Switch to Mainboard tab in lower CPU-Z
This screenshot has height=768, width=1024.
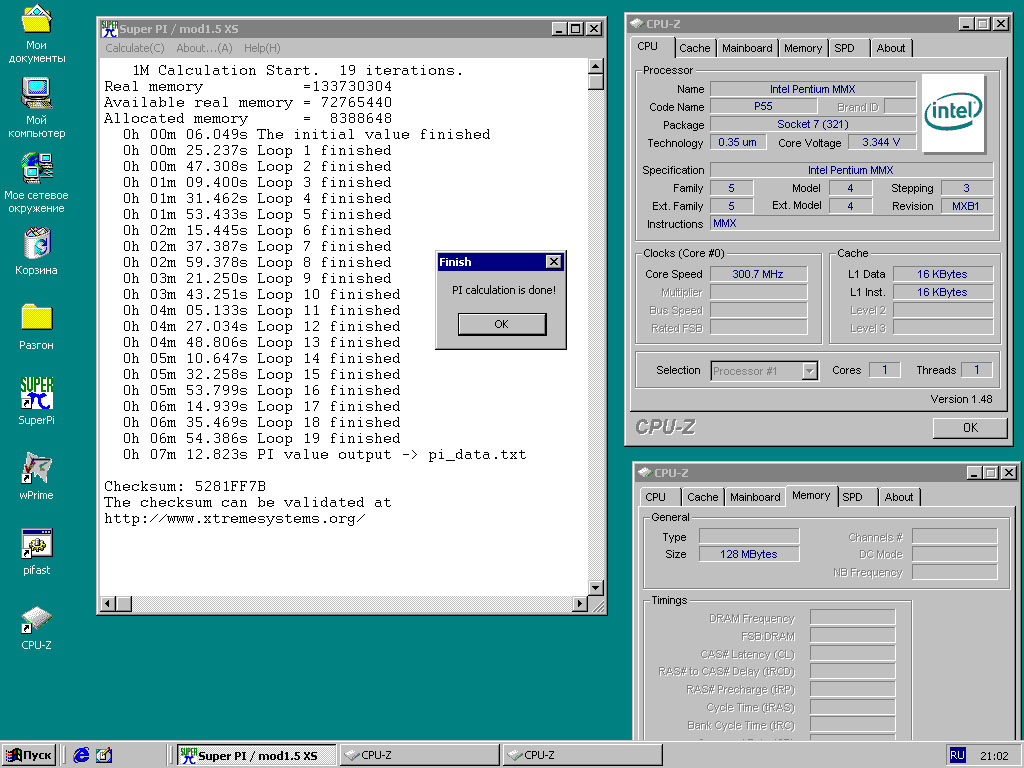click(x=755, y=496)
